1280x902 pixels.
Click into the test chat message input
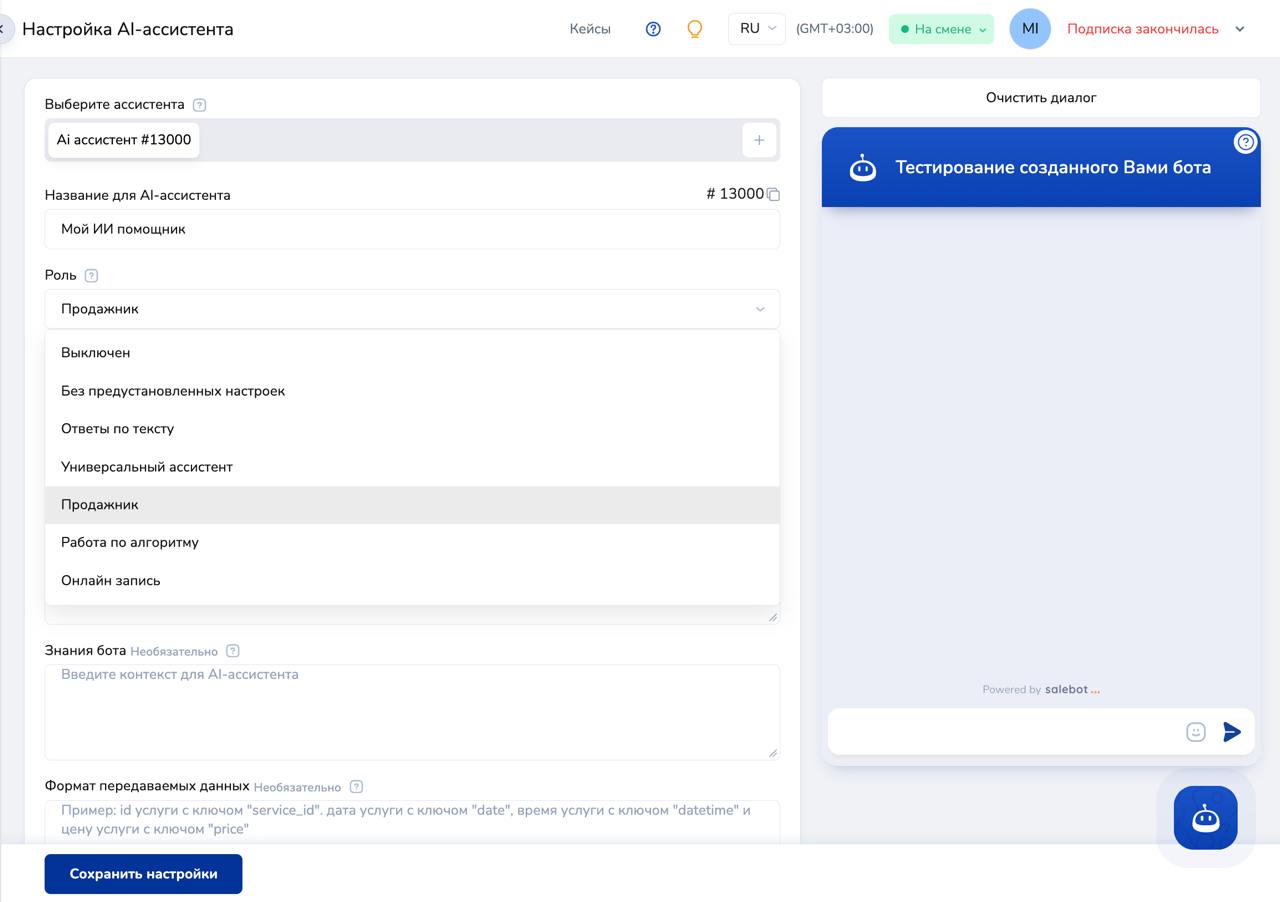tap(1005, 732)
